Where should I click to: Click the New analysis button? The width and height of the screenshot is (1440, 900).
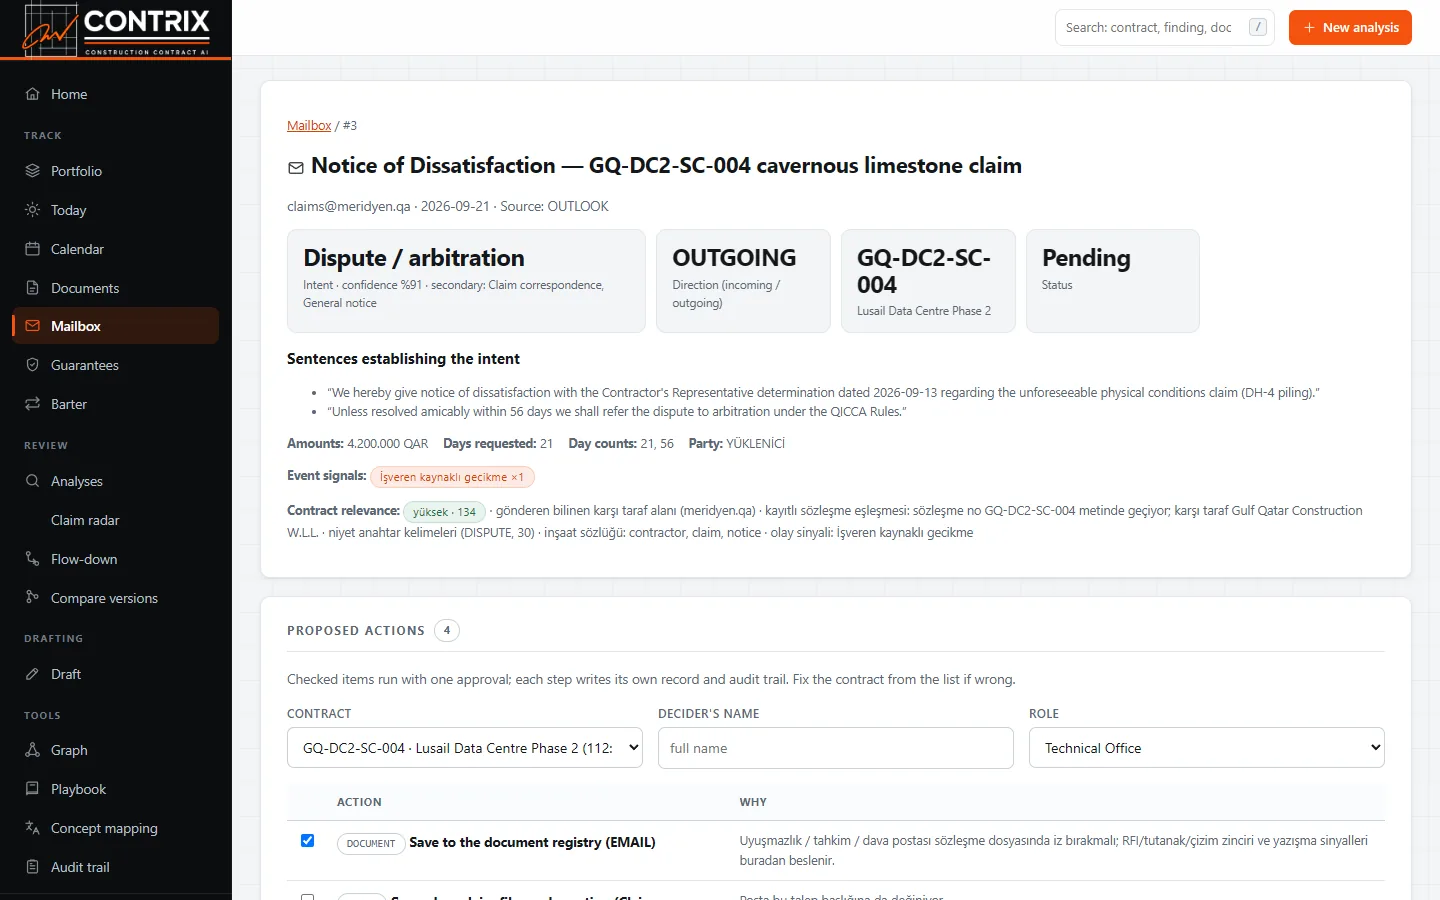[x=1350, y=28]
